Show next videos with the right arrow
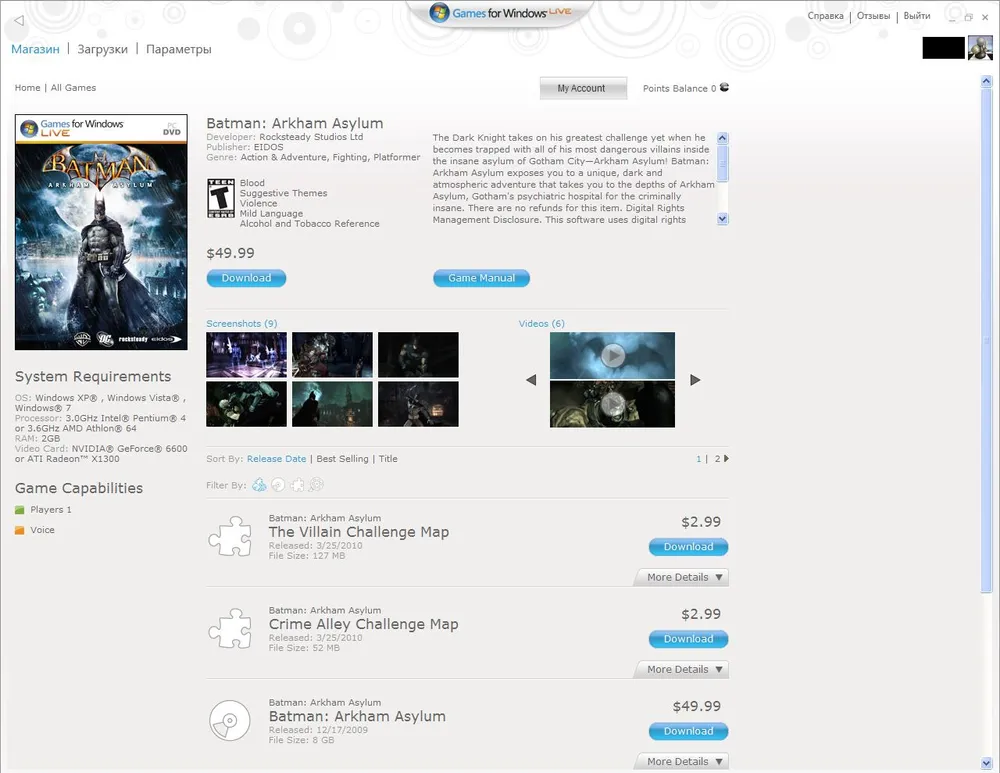 (695, 380)
